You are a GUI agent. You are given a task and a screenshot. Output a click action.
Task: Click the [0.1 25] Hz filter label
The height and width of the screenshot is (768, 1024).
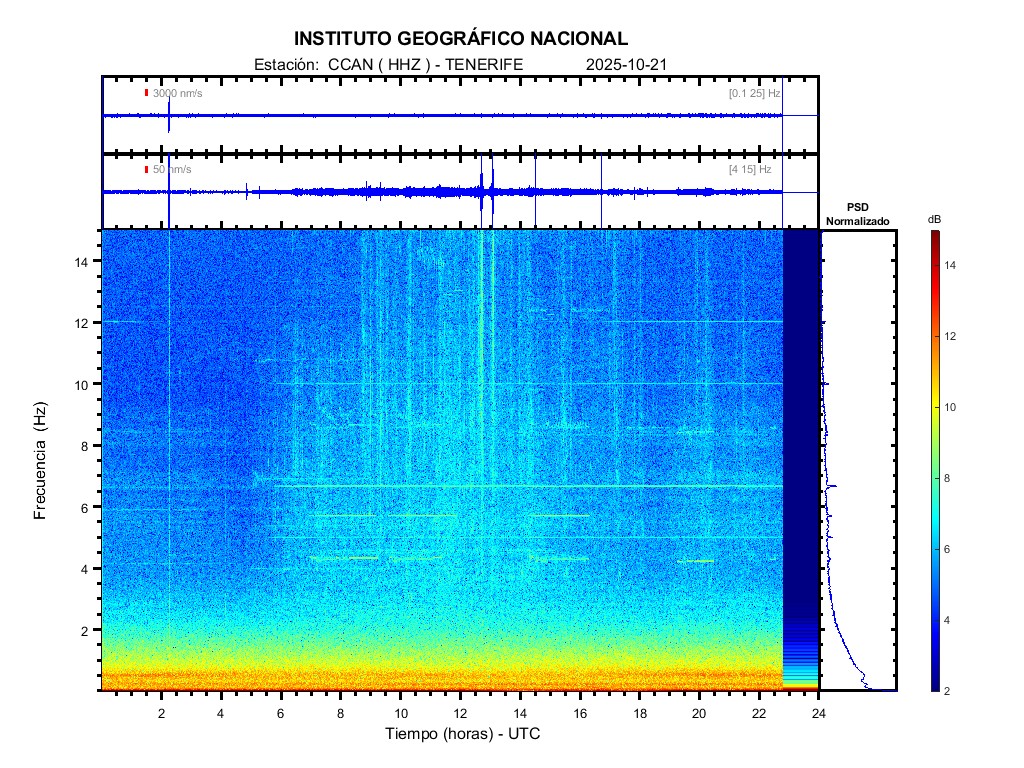click(x=755, y=93)
